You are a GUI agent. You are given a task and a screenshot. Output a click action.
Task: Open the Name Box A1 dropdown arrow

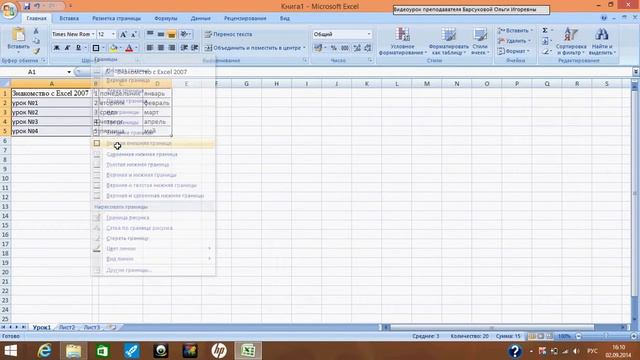[69, 72]
